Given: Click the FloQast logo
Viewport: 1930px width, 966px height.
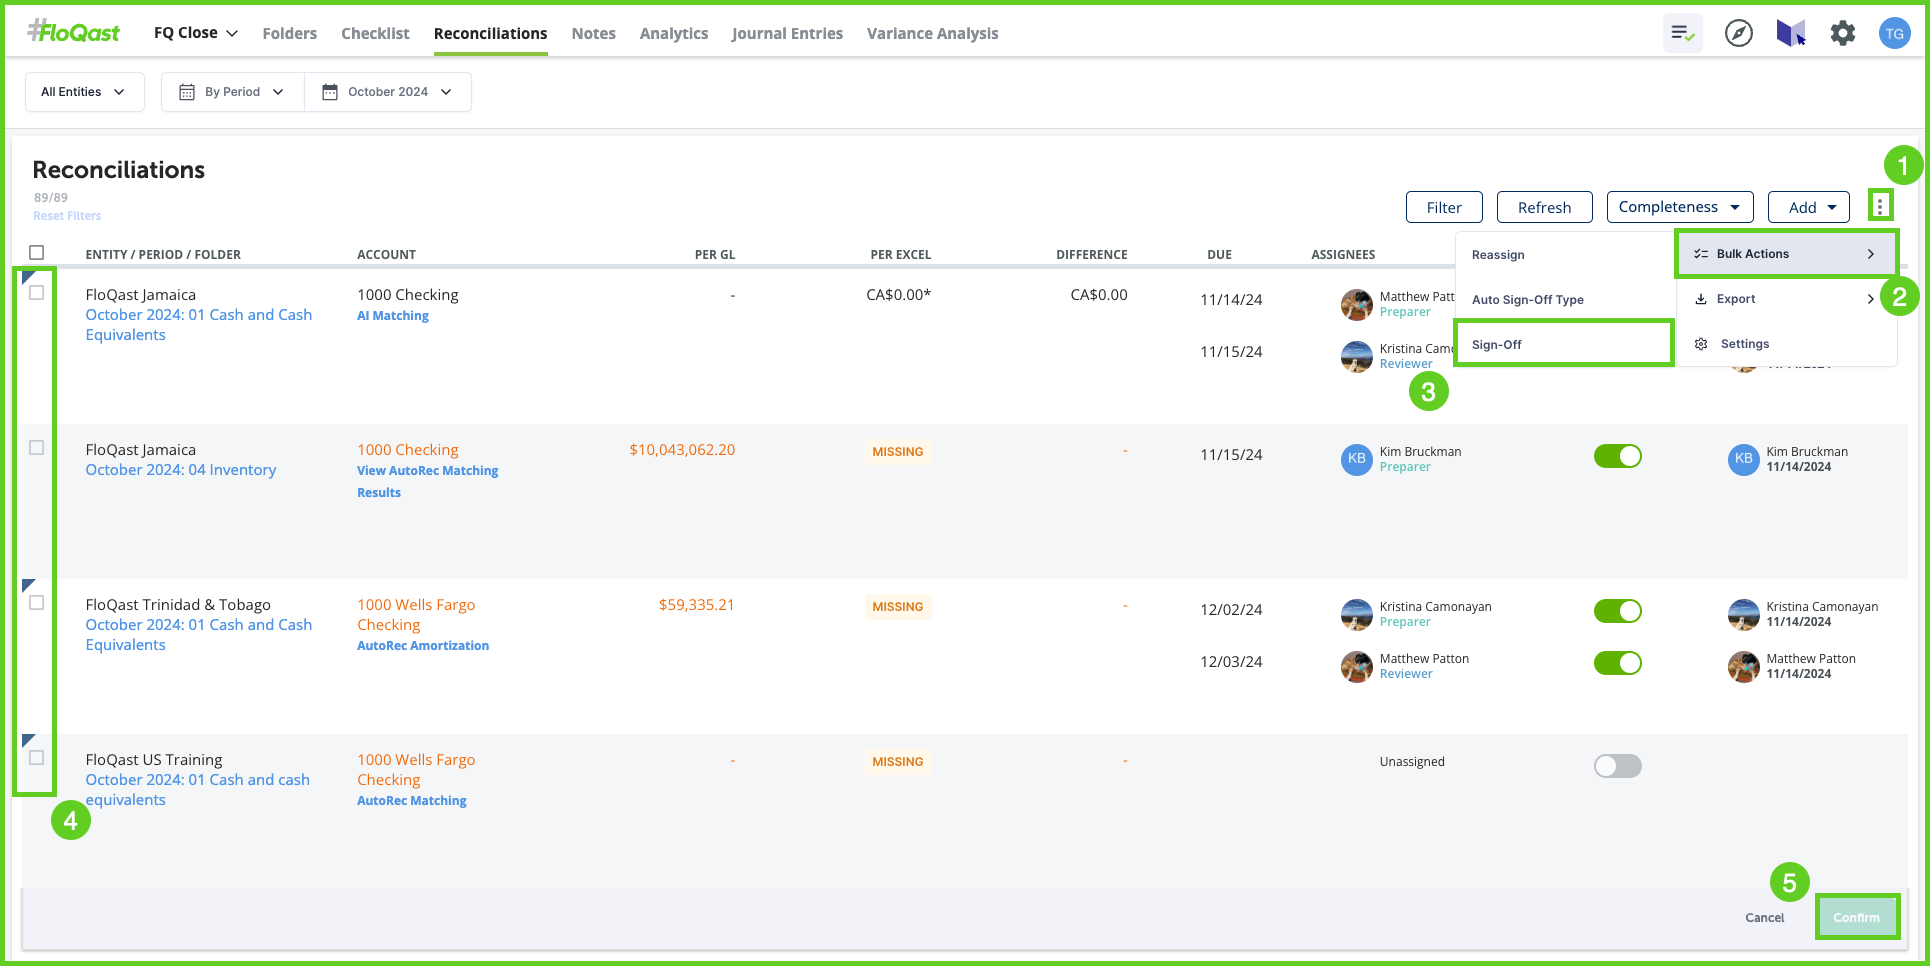Looking at the screenshot, I should coord(73,32).
